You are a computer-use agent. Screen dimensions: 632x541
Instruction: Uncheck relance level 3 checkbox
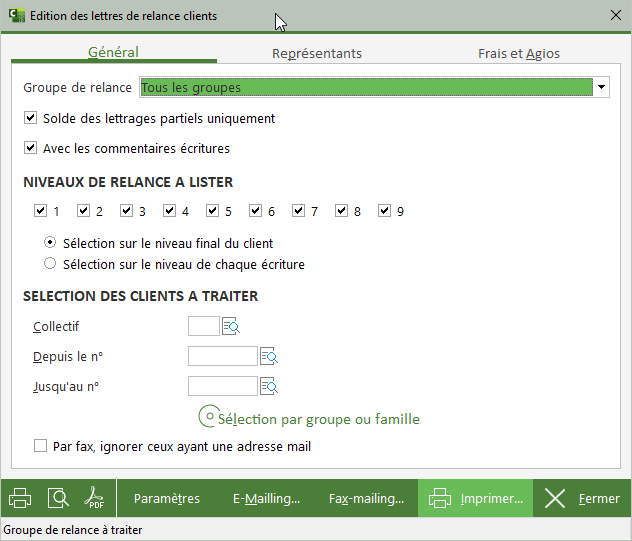tap(127, 210)
